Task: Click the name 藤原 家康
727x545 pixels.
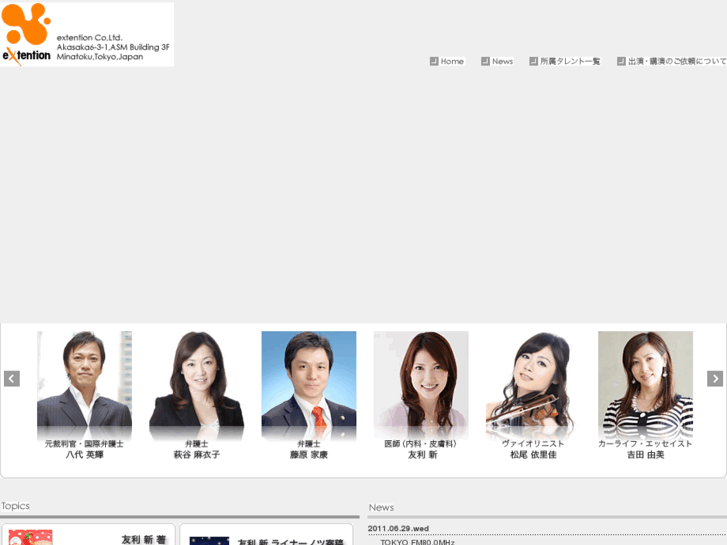Action: click(309, 455)
